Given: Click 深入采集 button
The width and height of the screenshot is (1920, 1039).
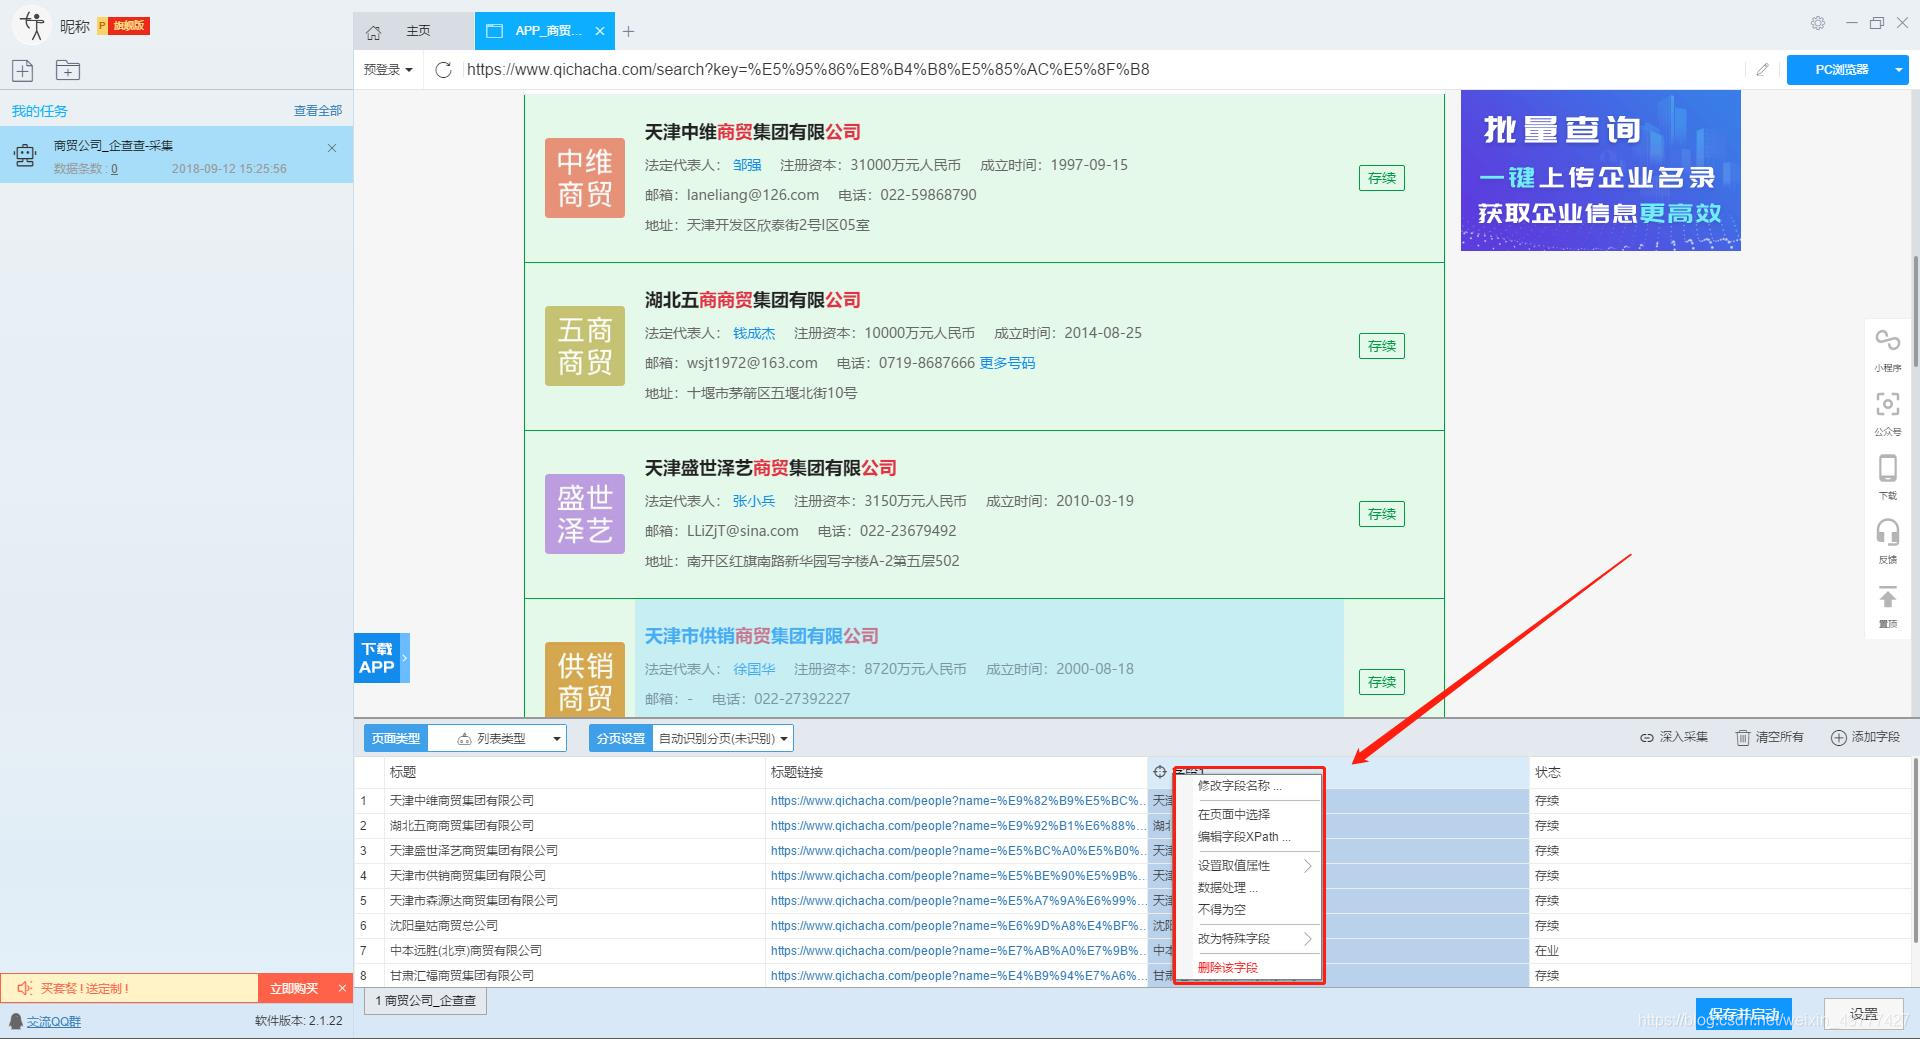Looking at the screenshot, I should 1673,737.
